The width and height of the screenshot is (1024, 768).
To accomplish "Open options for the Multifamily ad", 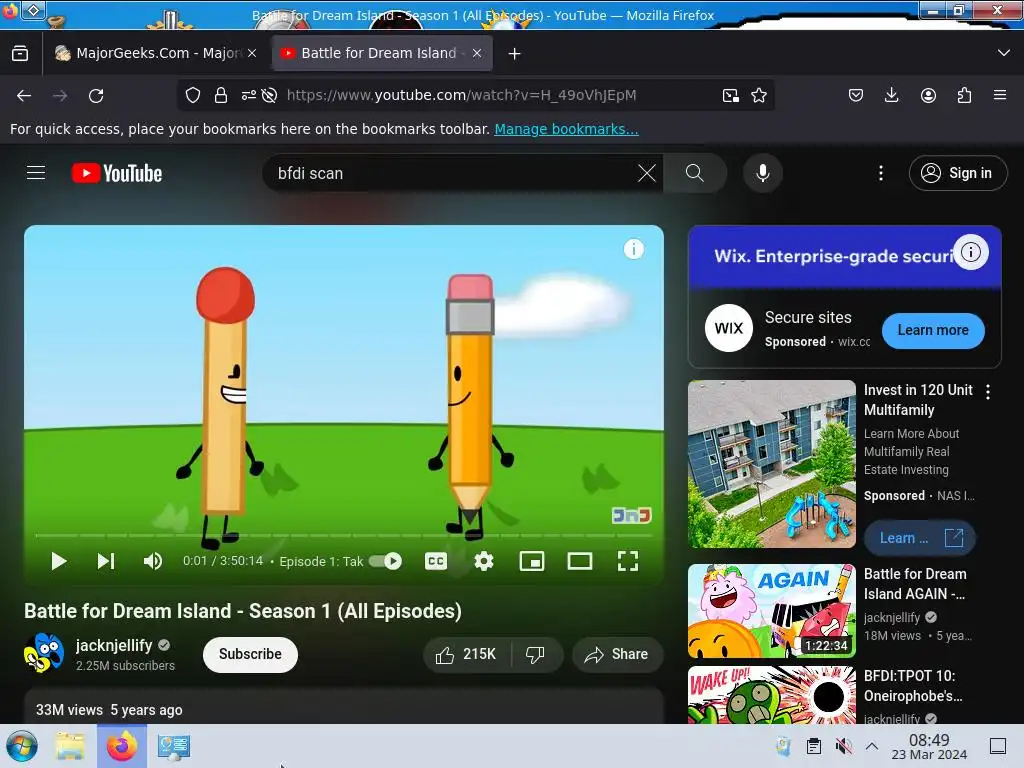I will (988, 392).
